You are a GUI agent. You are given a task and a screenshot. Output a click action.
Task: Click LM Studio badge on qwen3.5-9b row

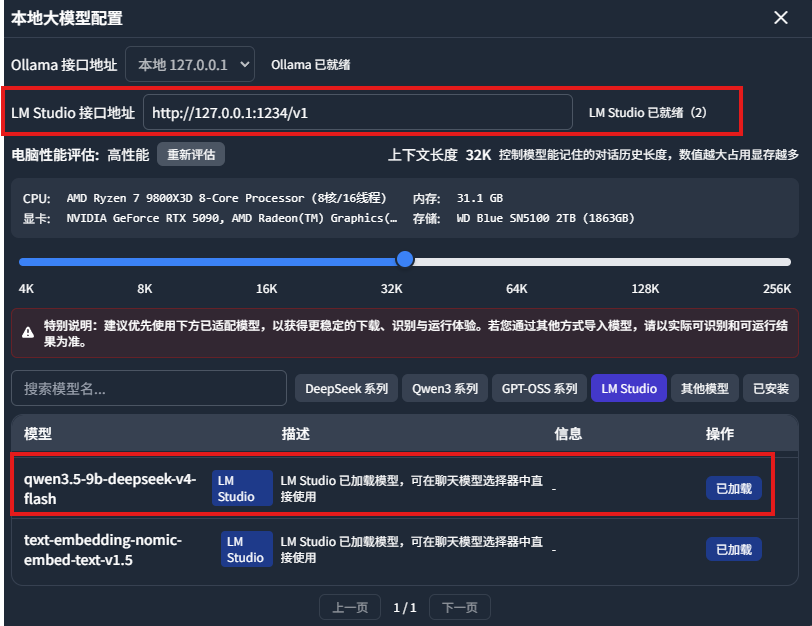click(x=242, y=488)
